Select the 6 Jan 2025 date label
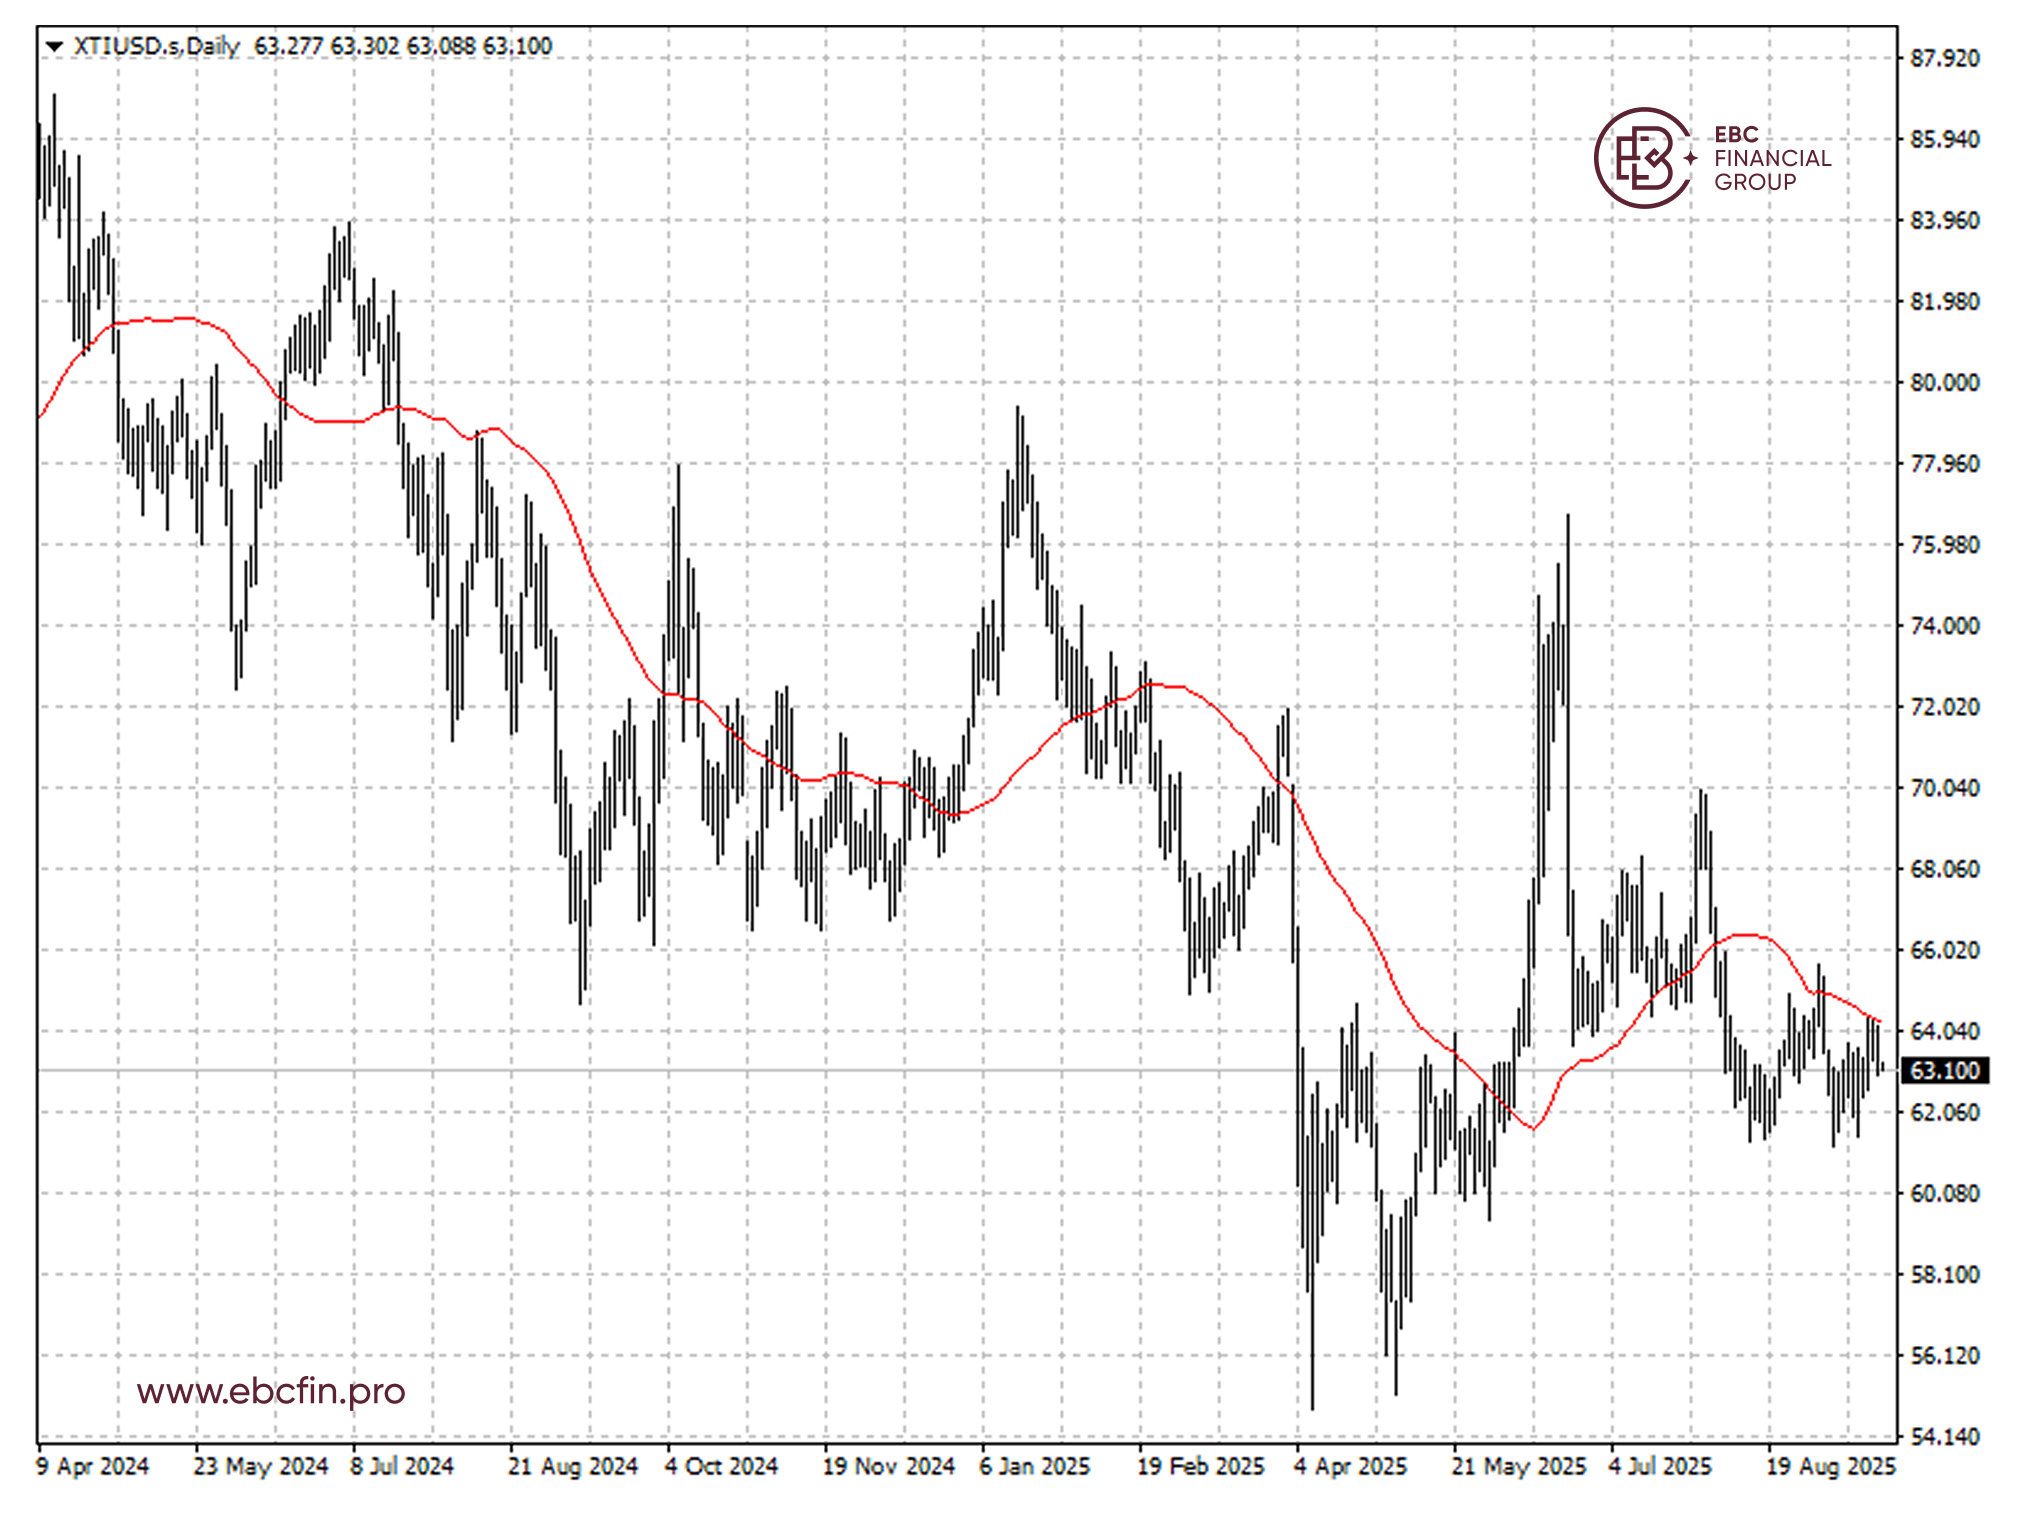The width and height of the screenshot is (2028, 1514). (1034, 1467)
